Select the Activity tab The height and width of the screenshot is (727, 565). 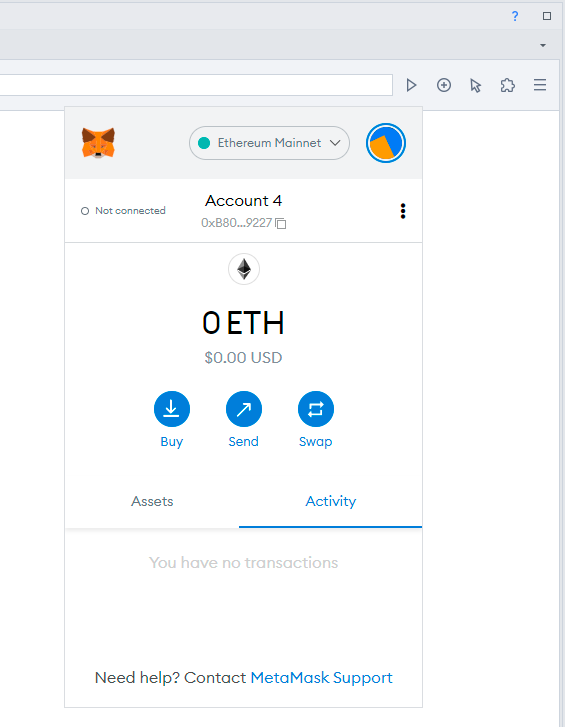(x=330, y=501)
